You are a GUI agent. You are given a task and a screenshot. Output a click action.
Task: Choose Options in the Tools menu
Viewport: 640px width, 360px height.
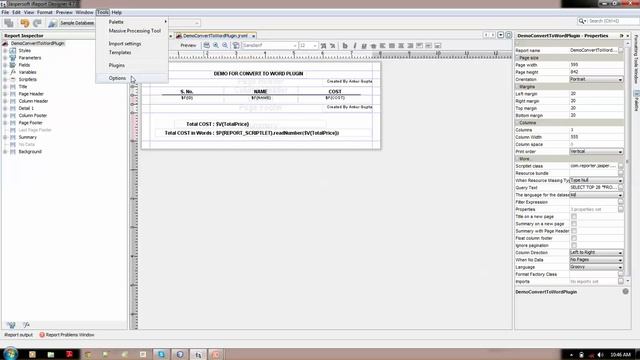[118, 78]
